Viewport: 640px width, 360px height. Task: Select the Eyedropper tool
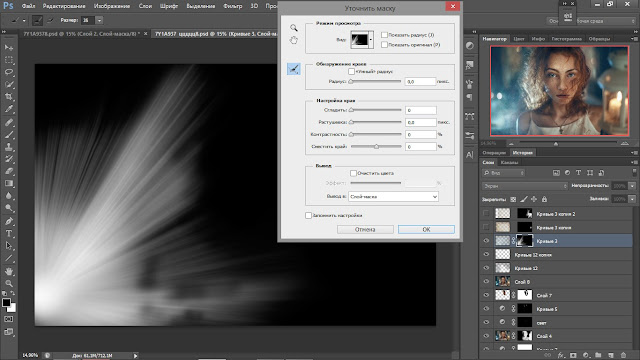tap(9, 109)
